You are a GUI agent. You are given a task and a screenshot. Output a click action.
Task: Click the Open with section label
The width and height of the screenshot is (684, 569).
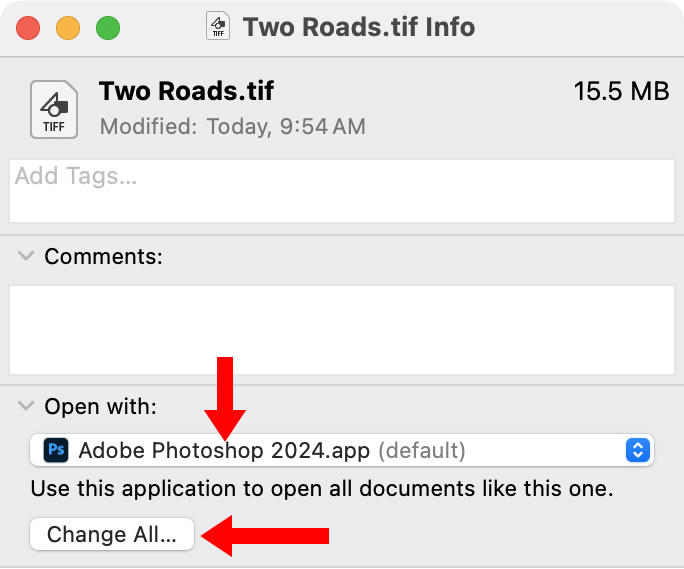(100, 407)
